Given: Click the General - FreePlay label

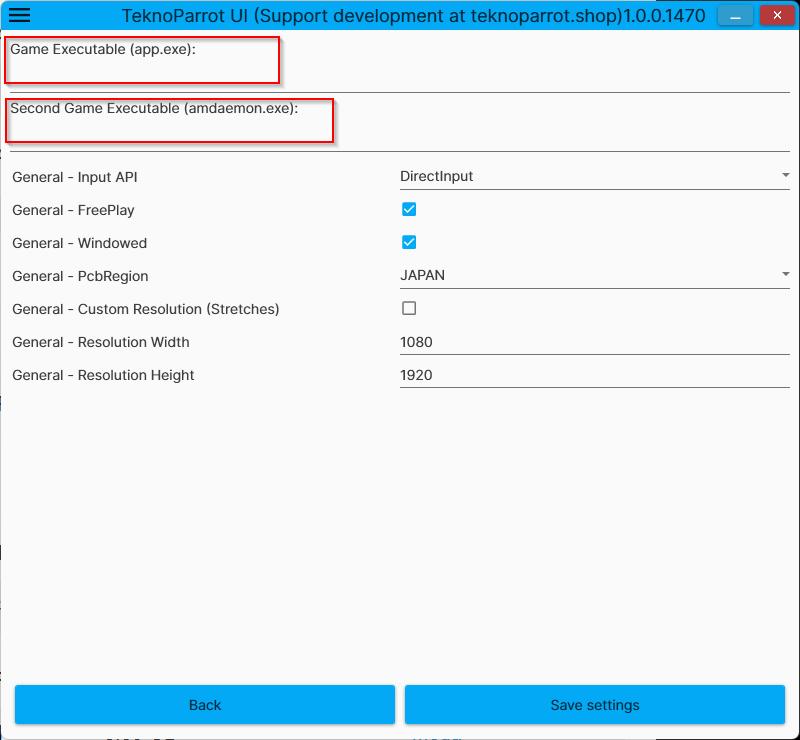Looking at the screenshot, I should click(73, 210).
